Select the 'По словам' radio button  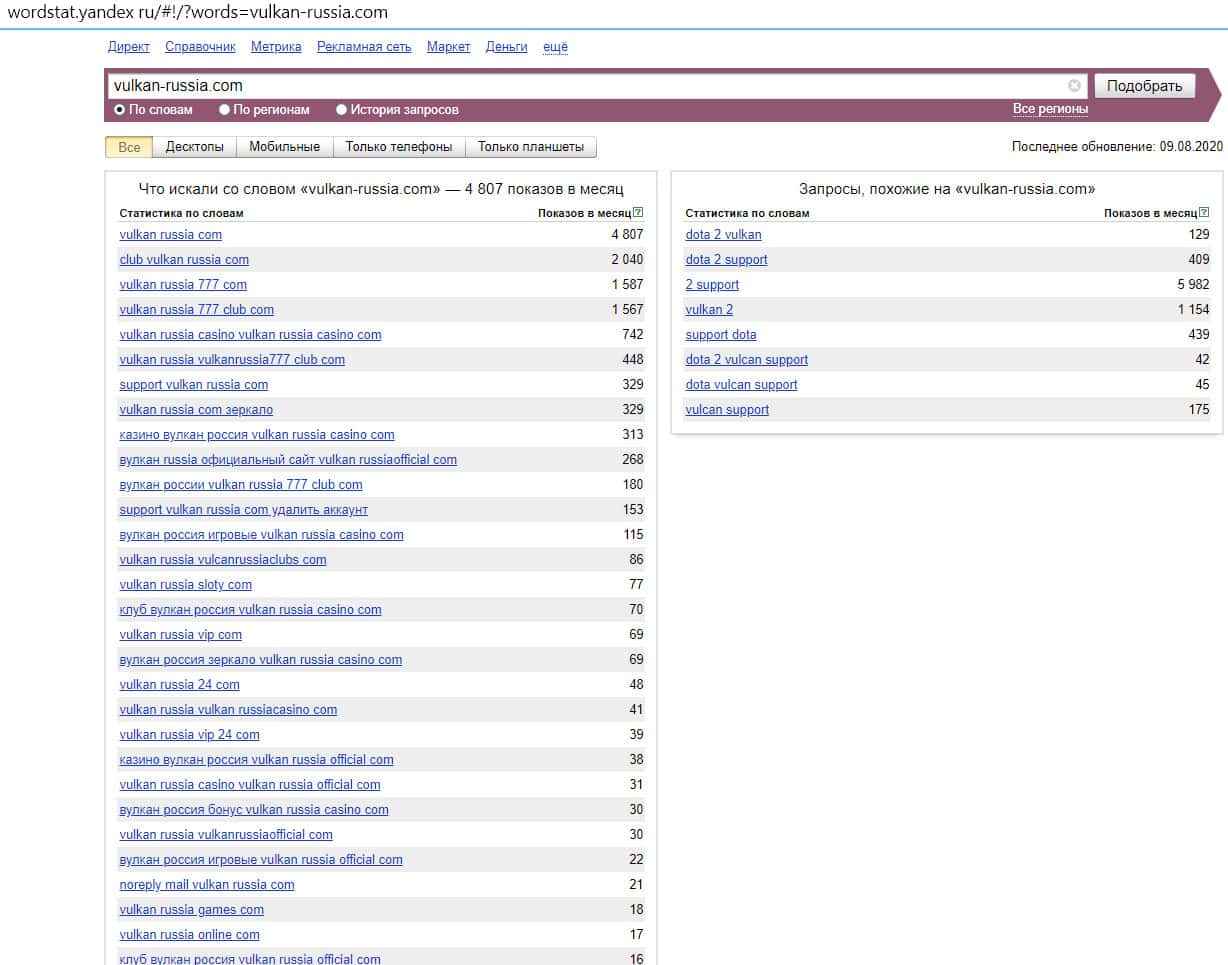(120, 110)
